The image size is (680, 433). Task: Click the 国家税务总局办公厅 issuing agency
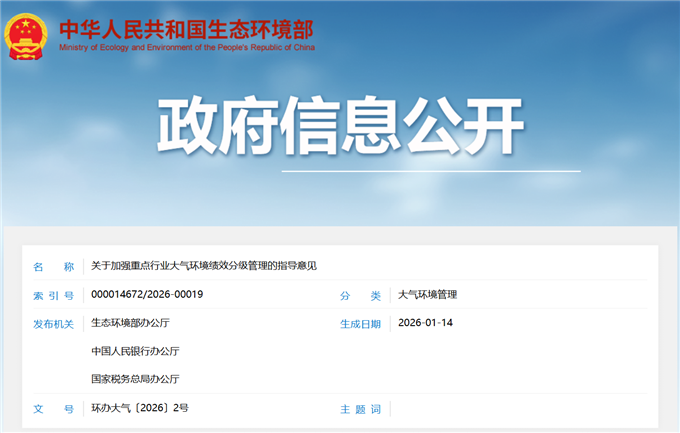pos(135,380)
